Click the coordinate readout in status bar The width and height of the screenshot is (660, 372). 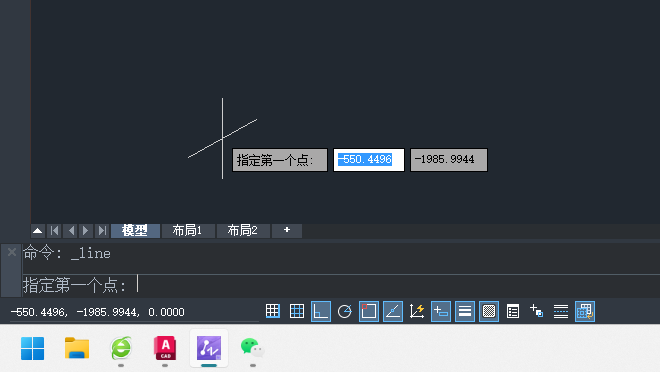(98, 312)
